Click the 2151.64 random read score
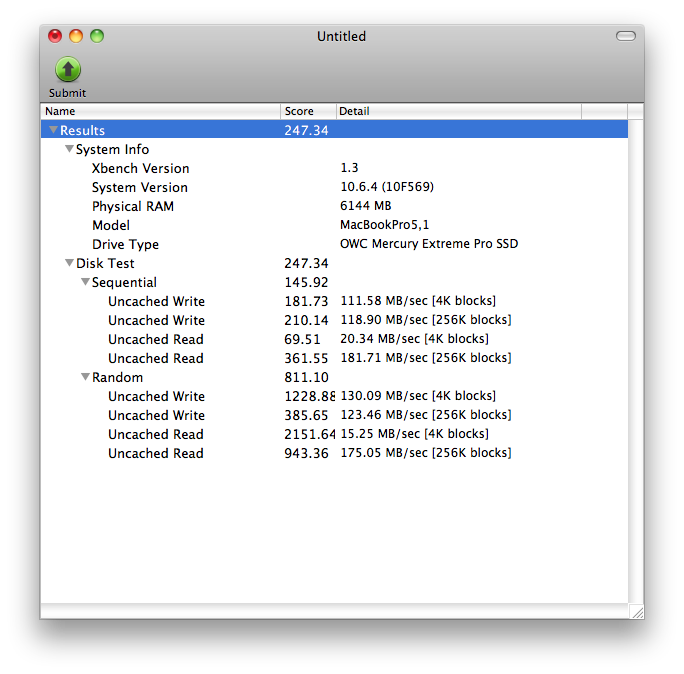Image resolution: width=684 pixels, height=674 pixels. [x=309, y=434]
